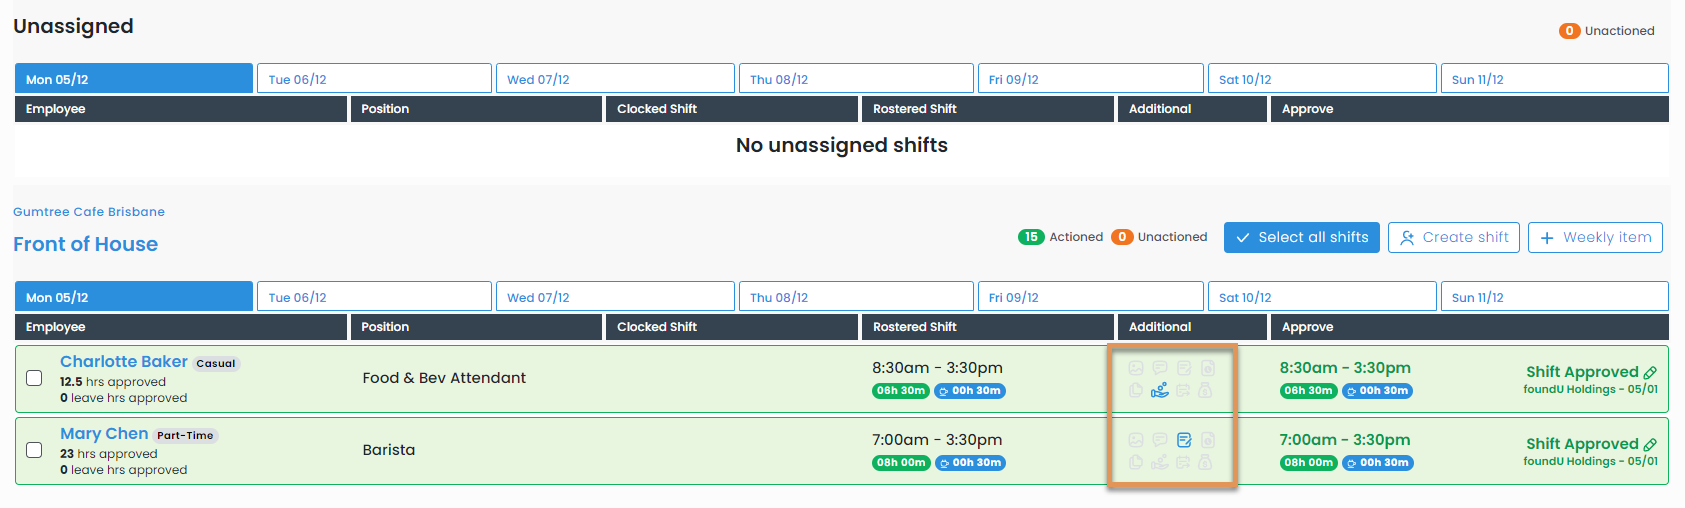
Task: Open the Charlotte Baker employee link
Action: click(x=124, y=362)
